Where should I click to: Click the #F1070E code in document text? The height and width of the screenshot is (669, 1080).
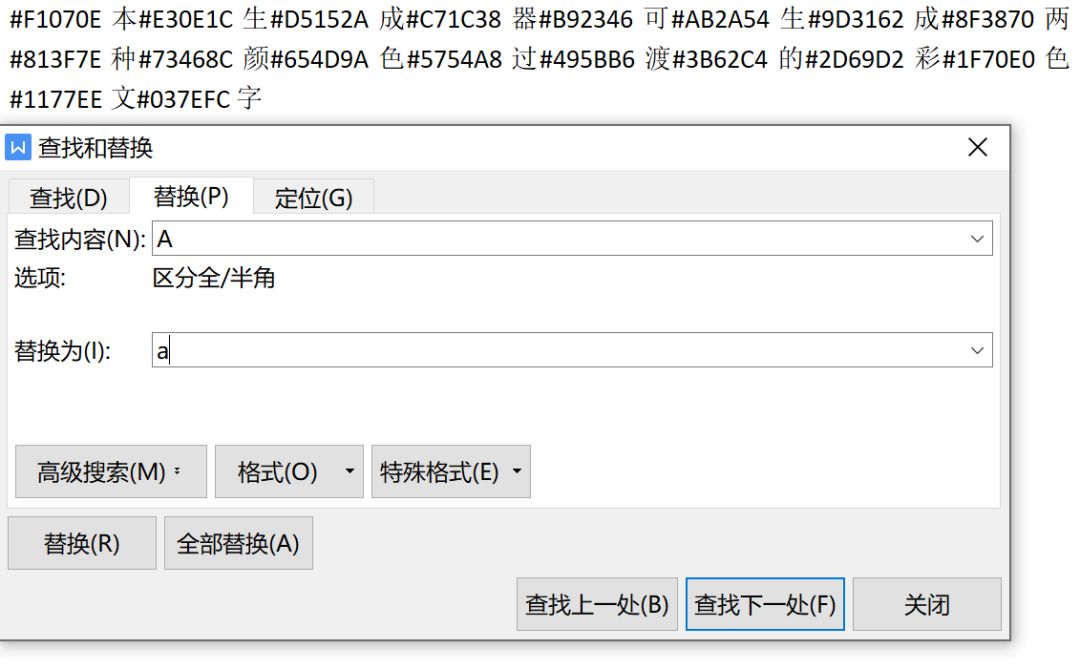53,21
